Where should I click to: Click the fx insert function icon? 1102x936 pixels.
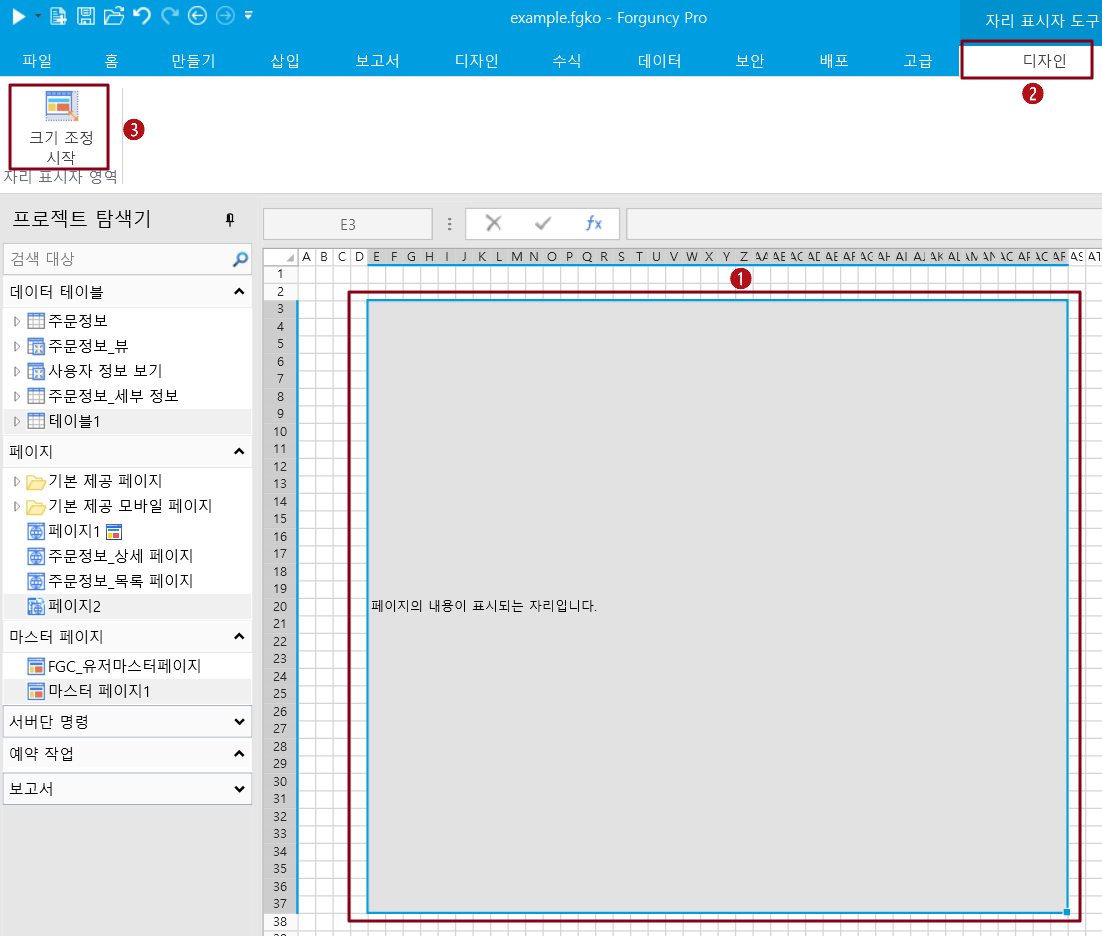click(x=593, y=224)
